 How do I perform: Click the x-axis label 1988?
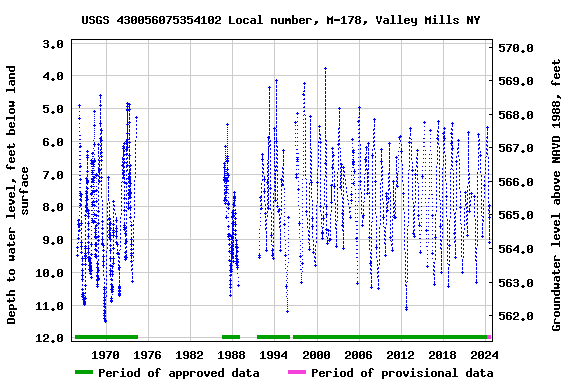pyautogui.click(x=231, y=355)
